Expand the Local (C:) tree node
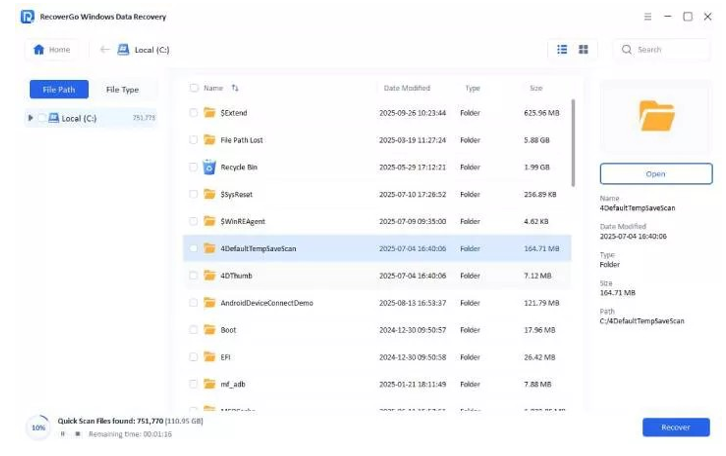This screenshot has width=726, height=456. point(30,118)
